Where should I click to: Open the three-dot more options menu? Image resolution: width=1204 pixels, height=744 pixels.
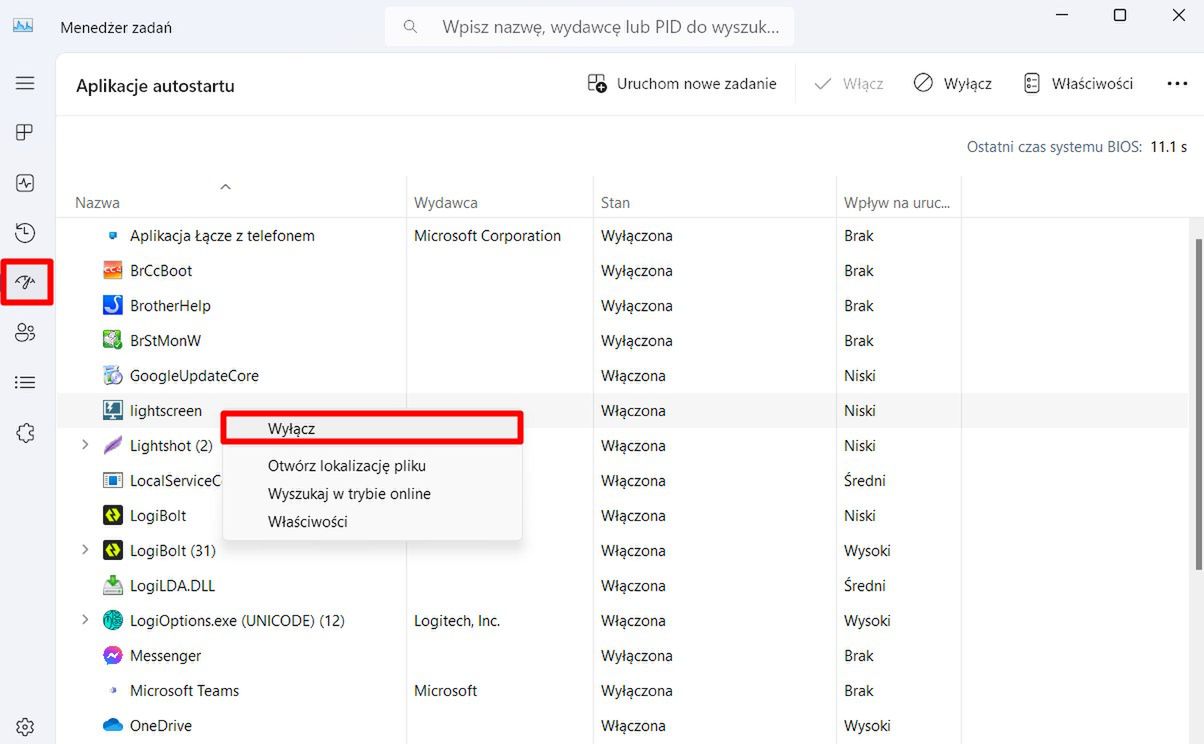click(x=1177, y=83)
